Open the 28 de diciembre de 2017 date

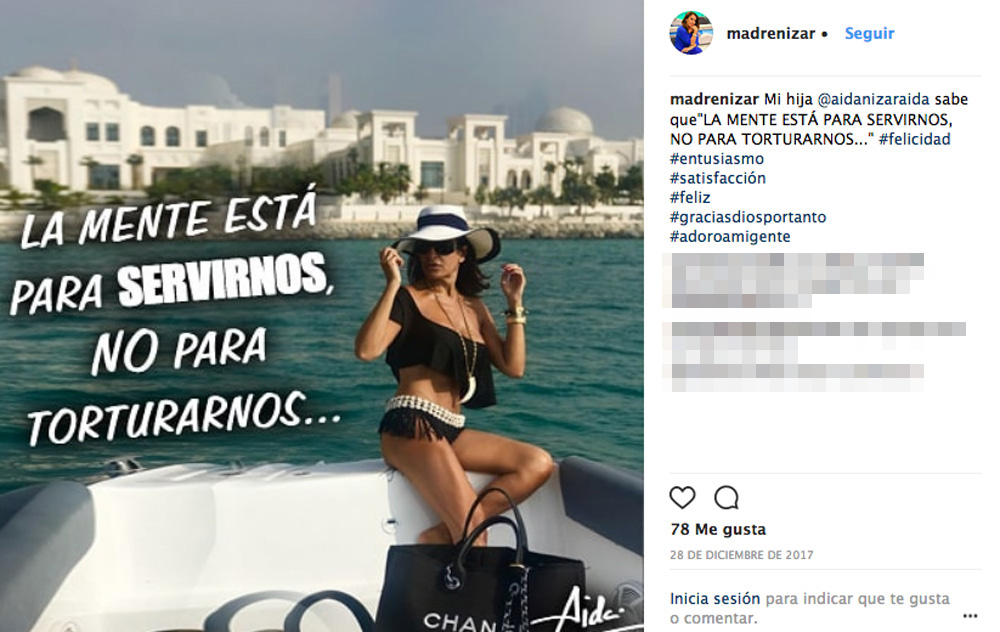741,555
